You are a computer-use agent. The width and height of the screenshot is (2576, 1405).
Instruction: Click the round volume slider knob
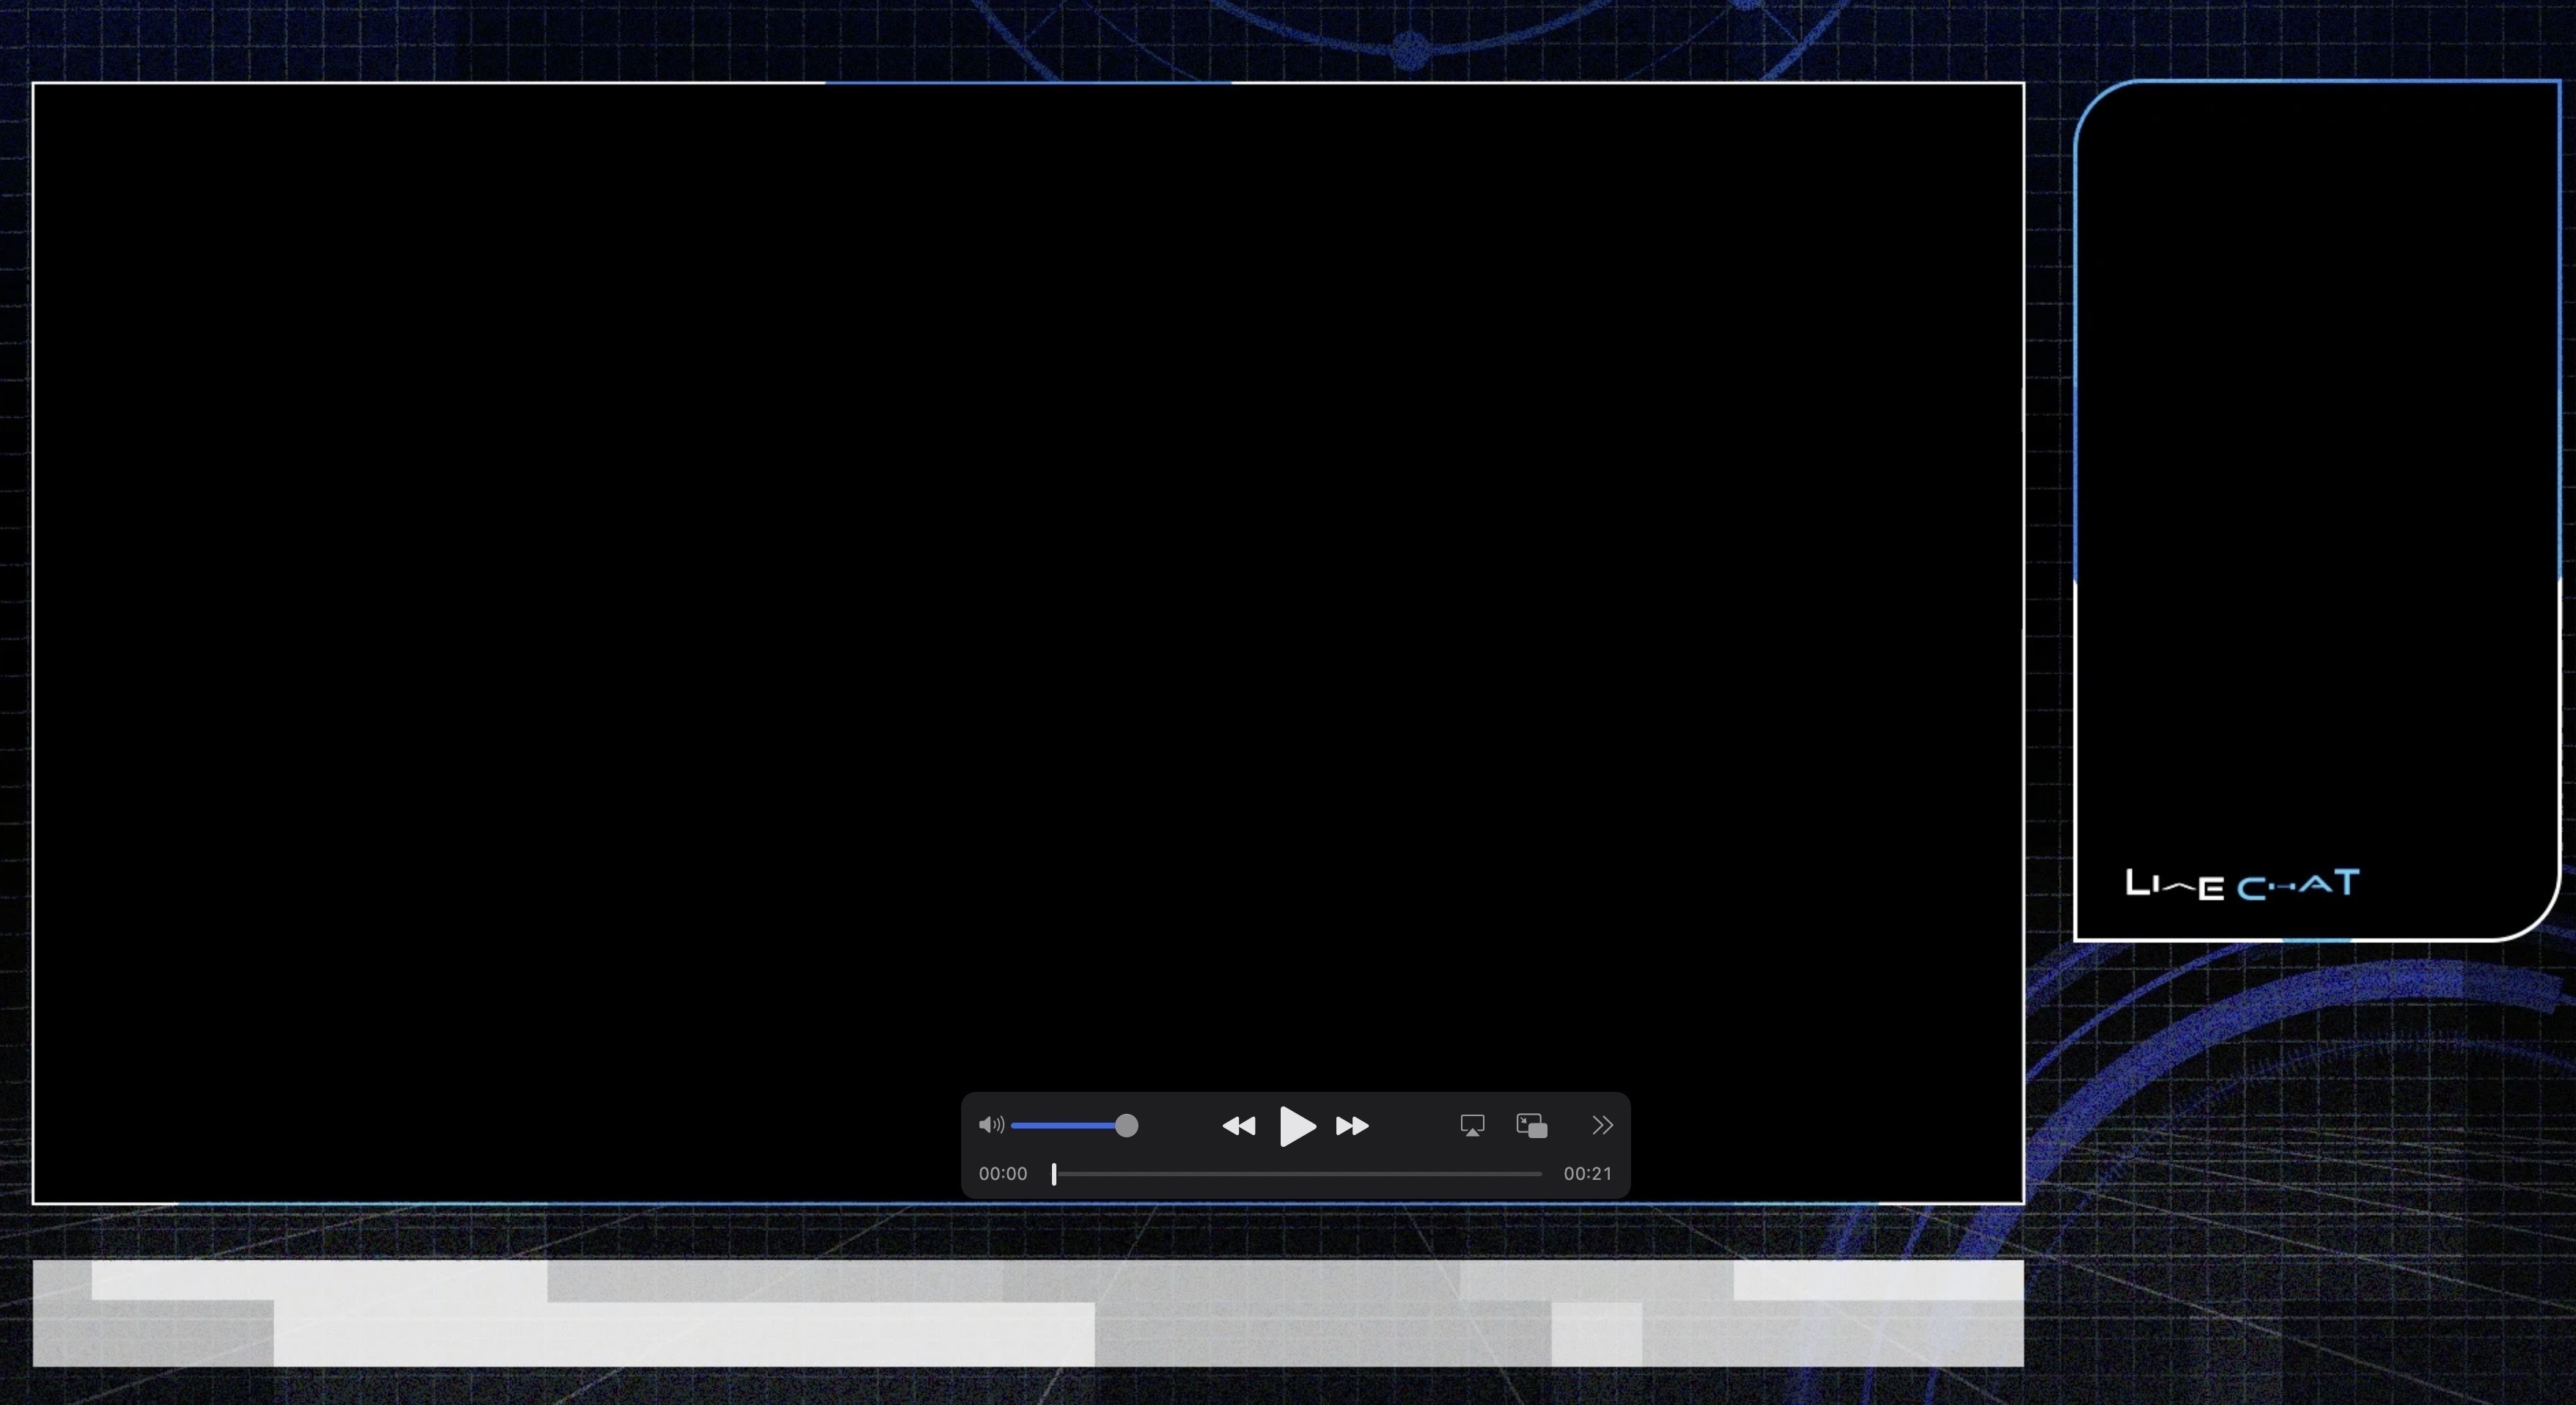click(1126, 1126)
